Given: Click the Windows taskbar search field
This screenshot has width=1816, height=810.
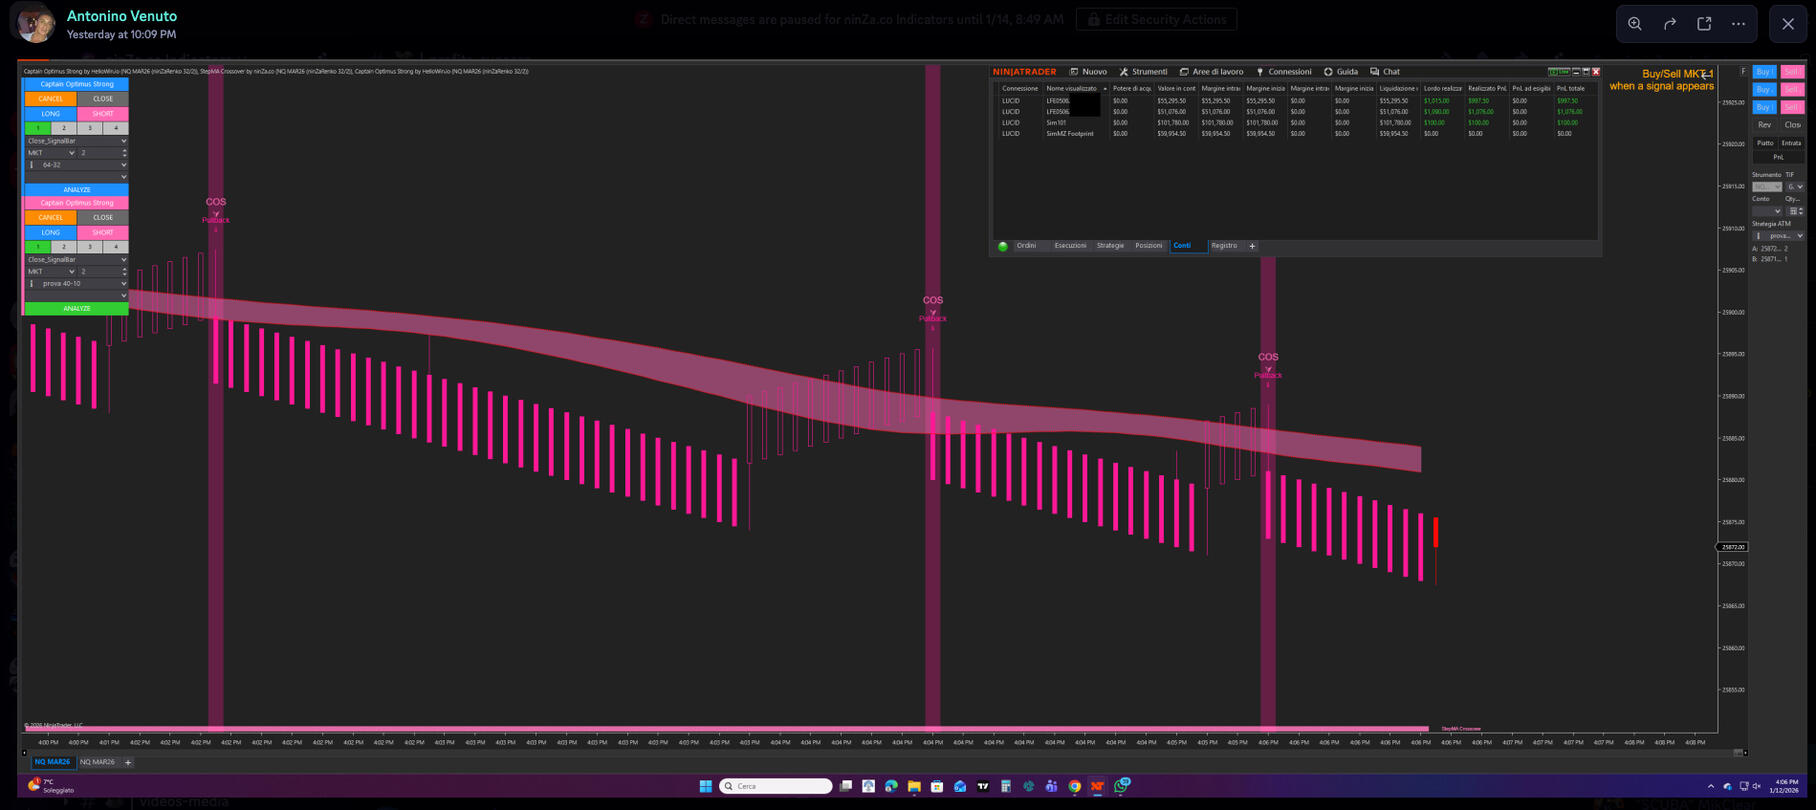Looking at the screenshot, I should [776, 786].
